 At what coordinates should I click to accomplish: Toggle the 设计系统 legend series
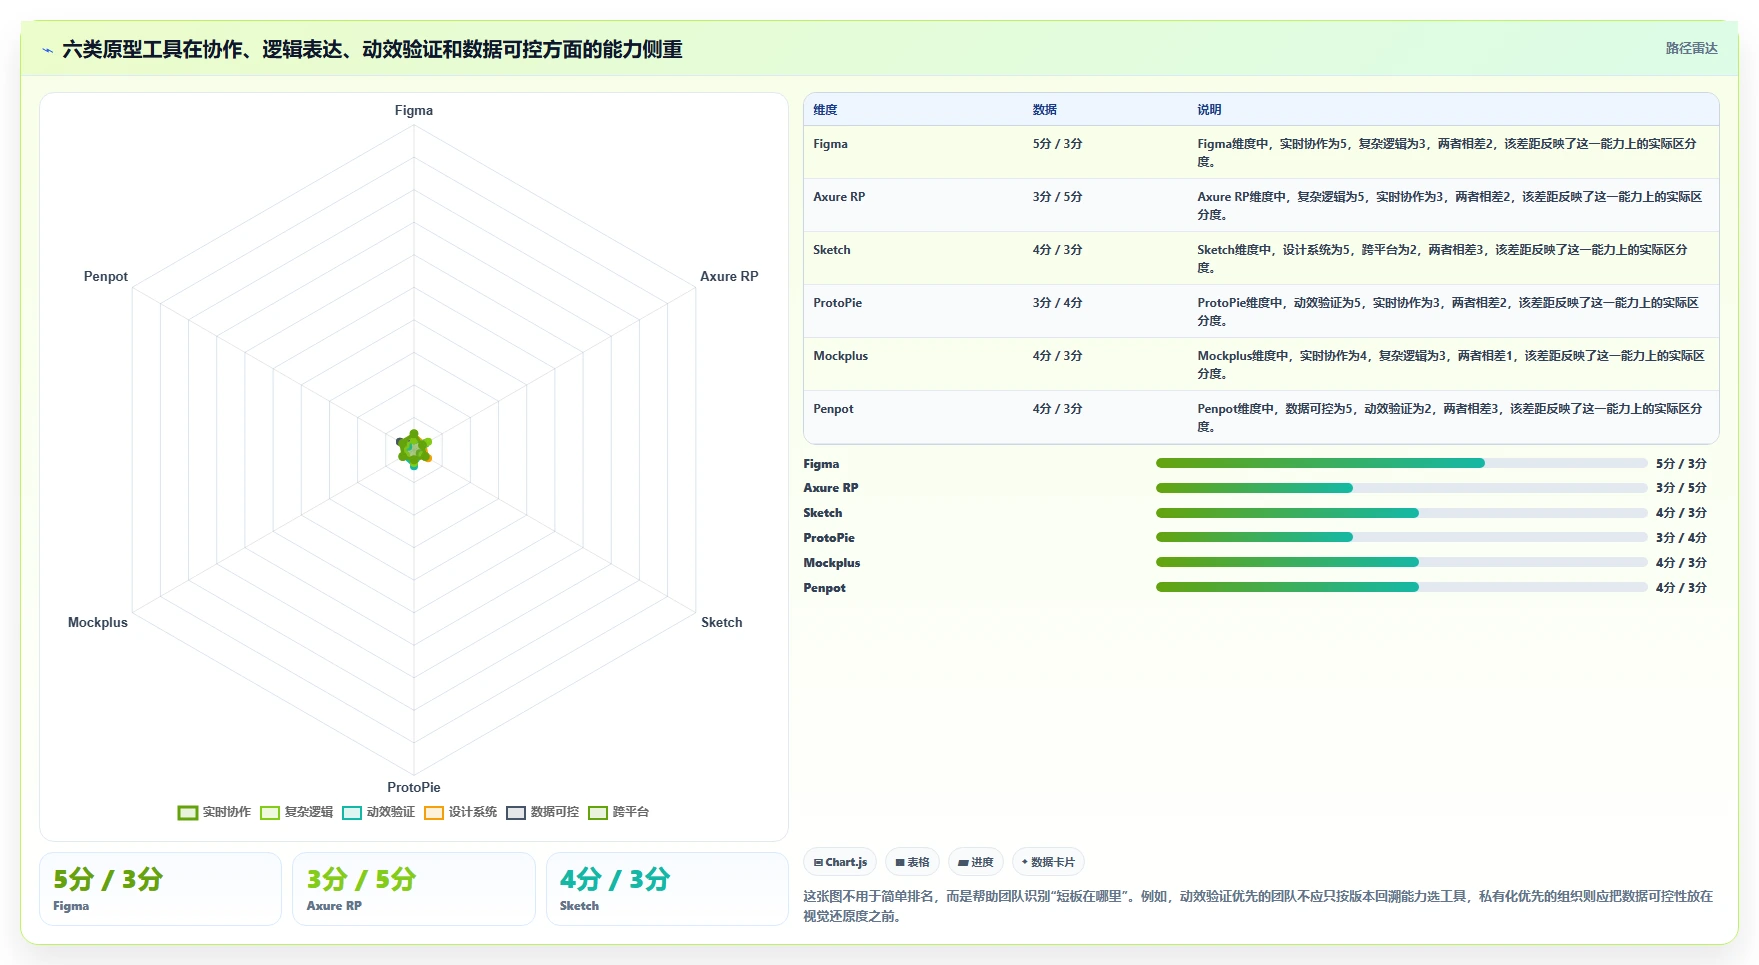point(460,812)
